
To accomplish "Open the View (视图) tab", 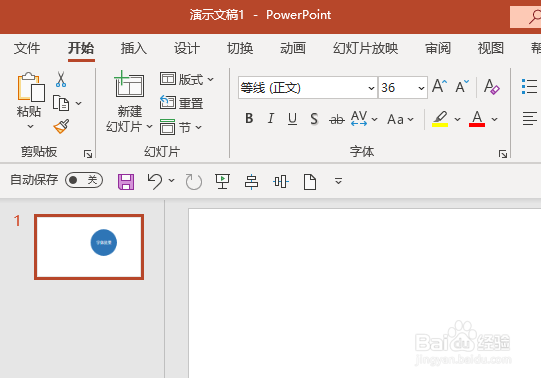I will click(x=491, y=48).
